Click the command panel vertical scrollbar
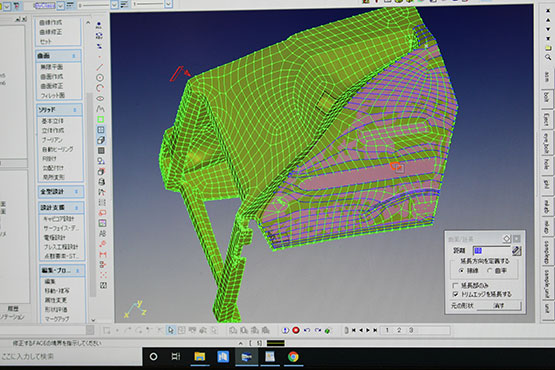Screen dimensions: 555x370 (90, 195)
